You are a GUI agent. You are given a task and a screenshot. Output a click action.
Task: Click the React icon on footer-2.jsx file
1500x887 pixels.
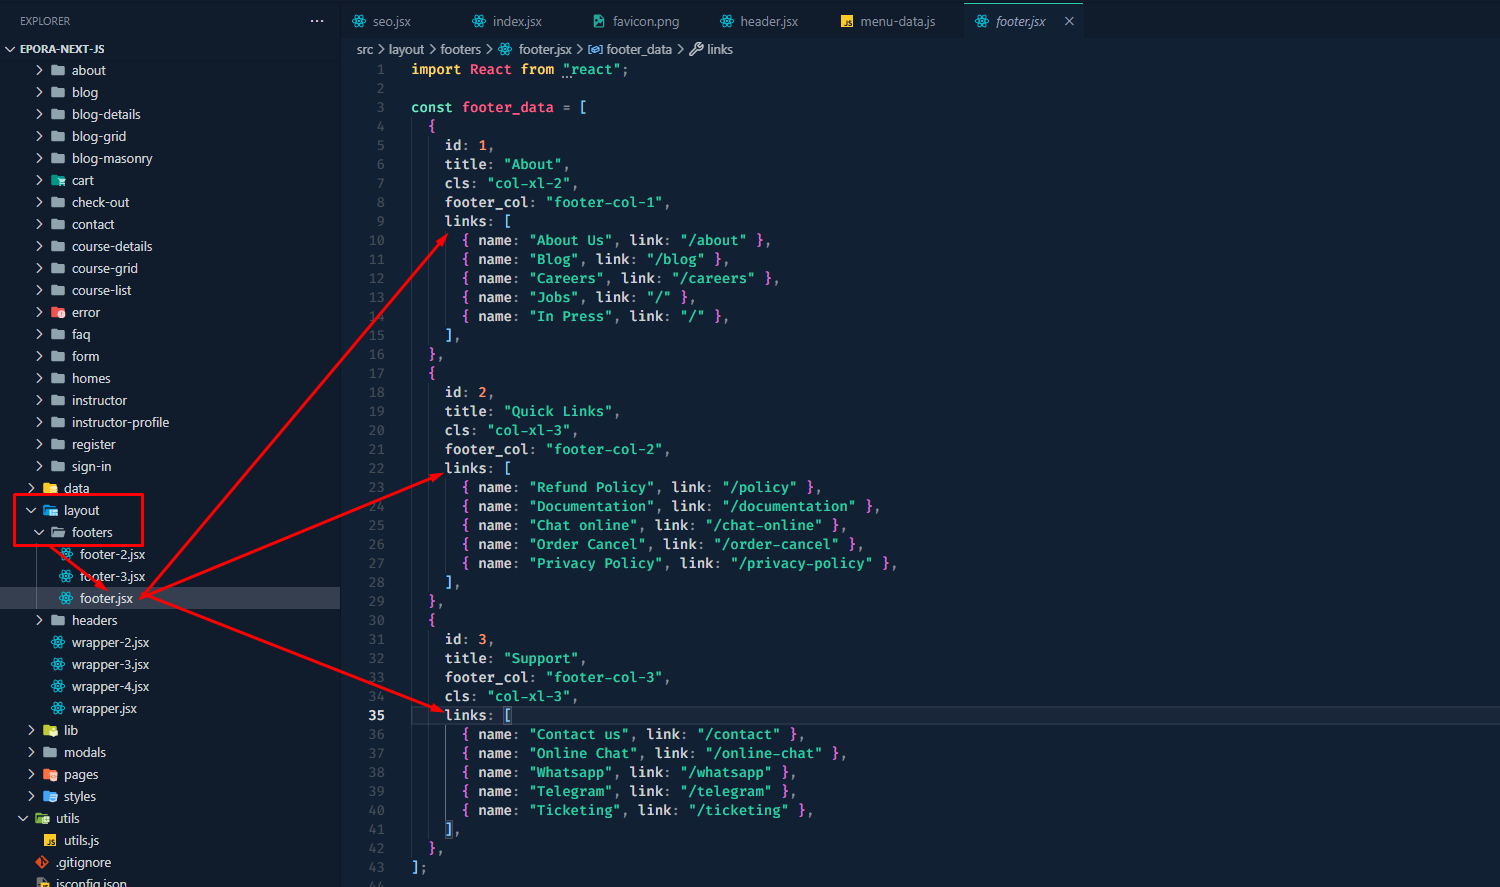[x=67, y=554]
